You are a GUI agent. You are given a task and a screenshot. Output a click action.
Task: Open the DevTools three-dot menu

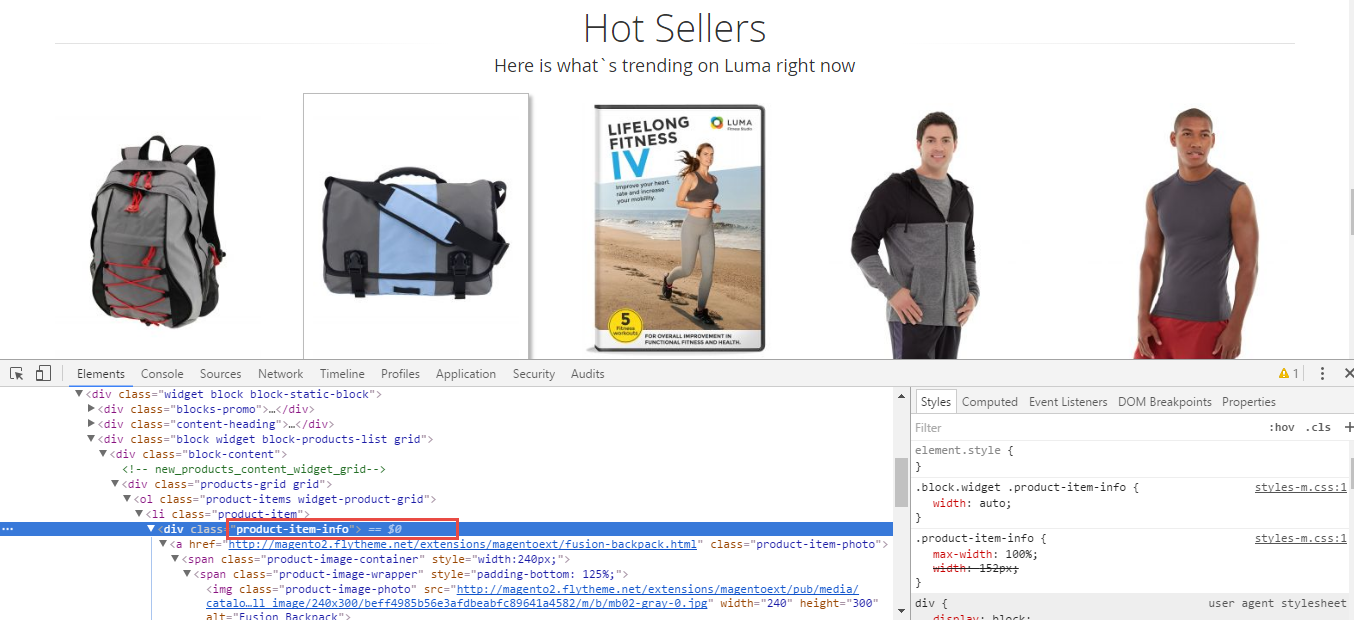click(x=1322, y=373)
